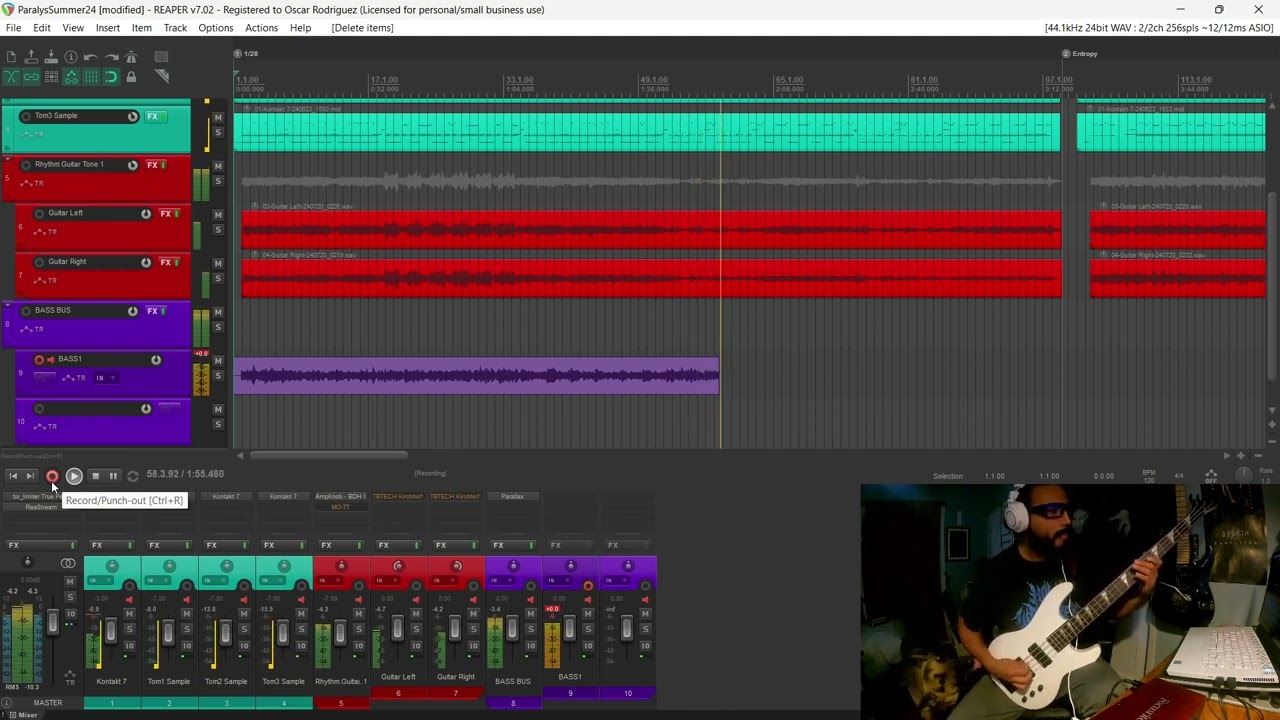Toggle auto-crossfade toolbar icon
Viewport: 1280px width, 720px height.
[x=11, y=77]
